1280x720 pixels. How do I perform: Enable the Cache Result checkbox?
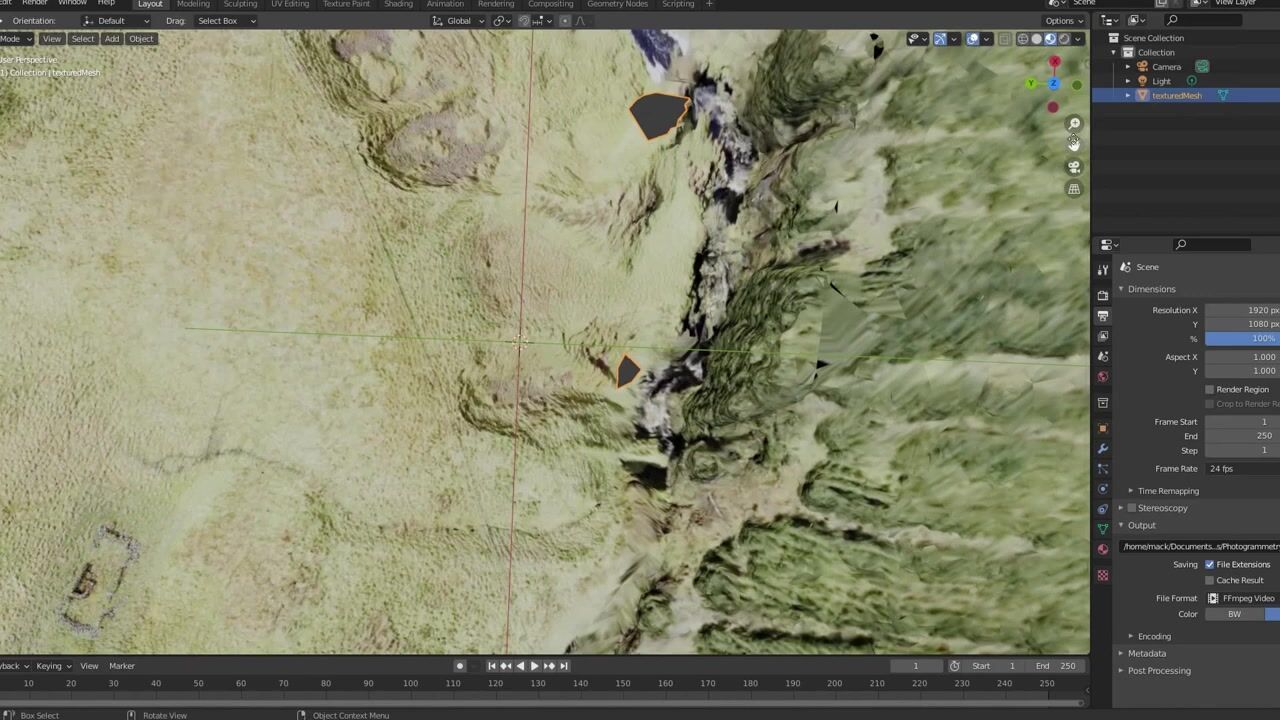coord(1210,581)
